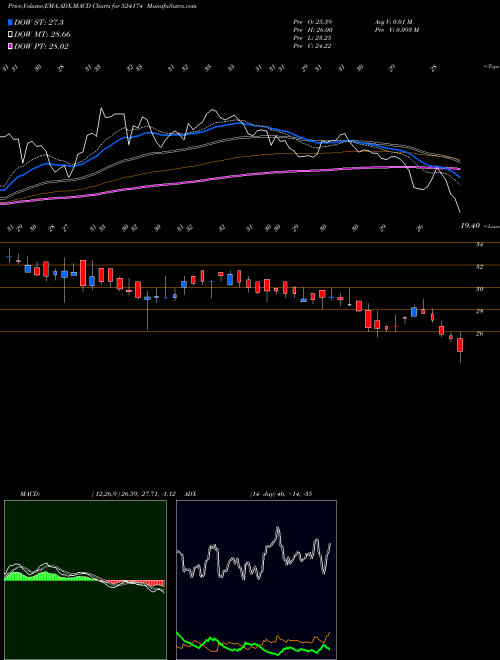Click the white DOW MT legend swatch

pos(11,35)
